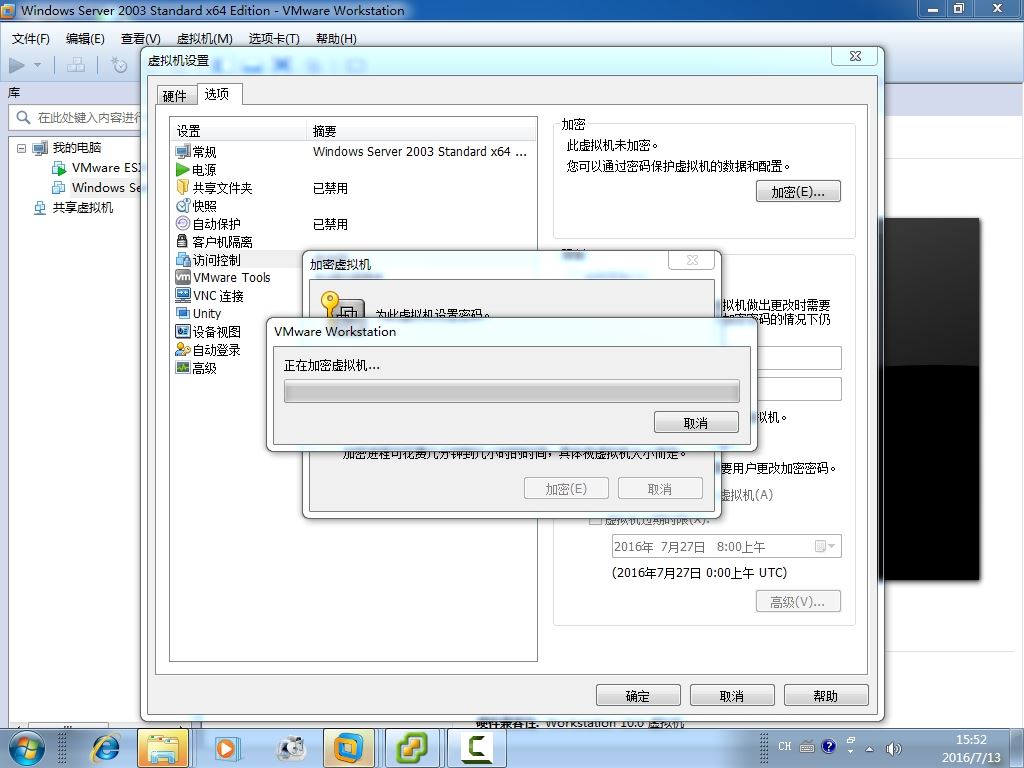Click the 自动保护 icon in settings list
1024x768 pixels.
183,223
